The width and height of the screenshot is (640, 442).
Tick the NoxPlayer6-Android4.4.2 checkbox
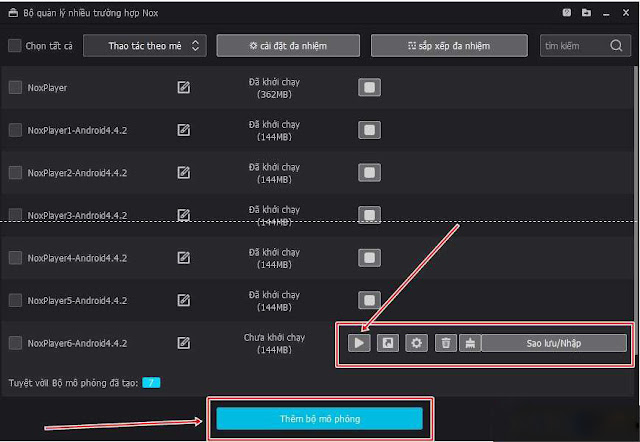tap(16, 343)
